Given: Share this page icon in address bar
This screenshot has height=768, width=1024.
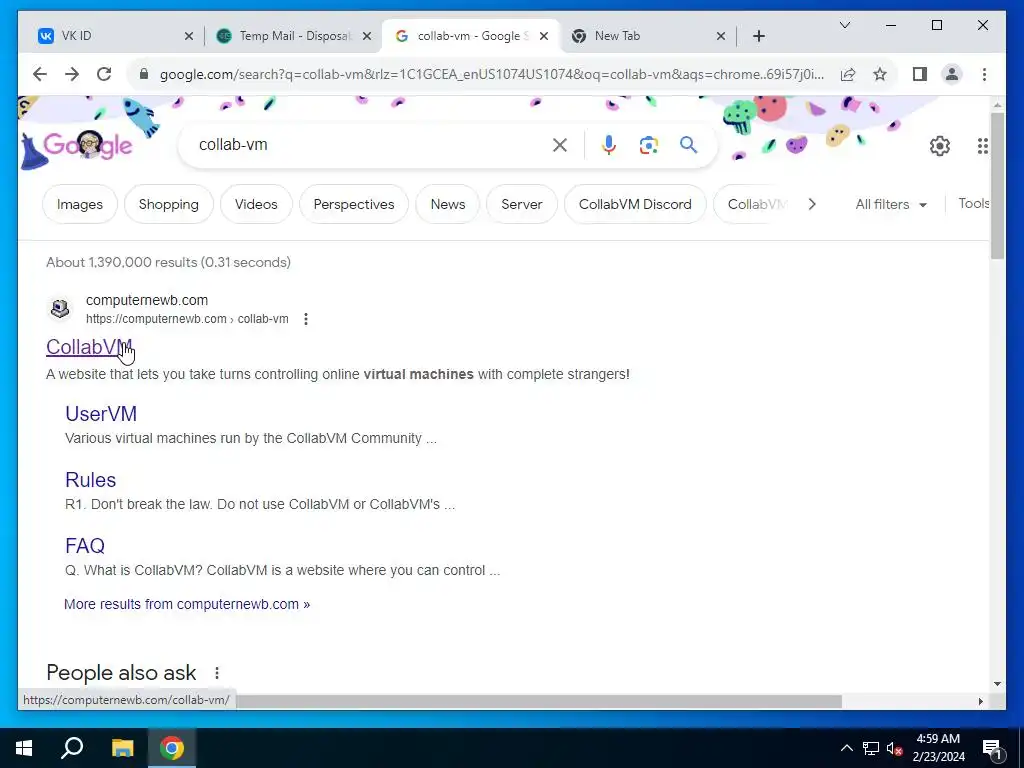Looking at the screenshot, I should [x=848, y=74].
